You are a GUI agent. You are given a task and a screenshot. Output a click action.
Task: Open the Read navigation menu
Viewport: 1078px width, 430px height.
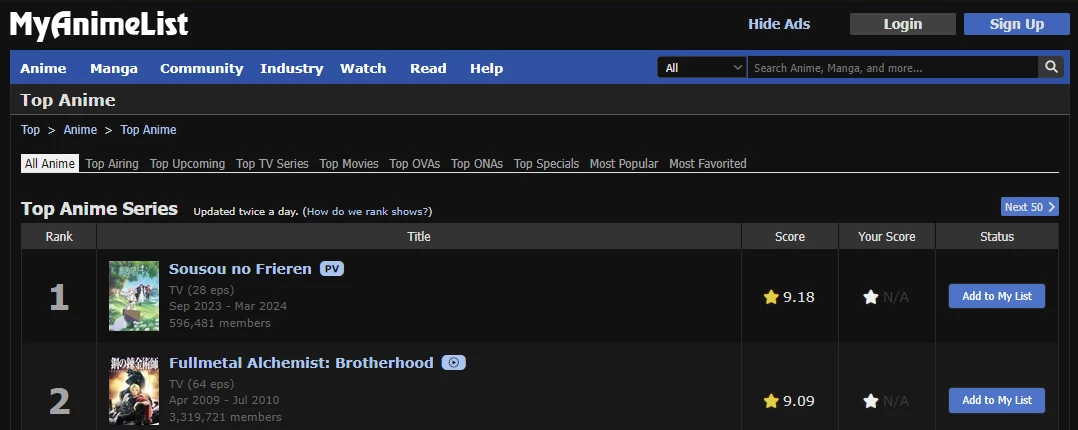click(x=428, y=68)
